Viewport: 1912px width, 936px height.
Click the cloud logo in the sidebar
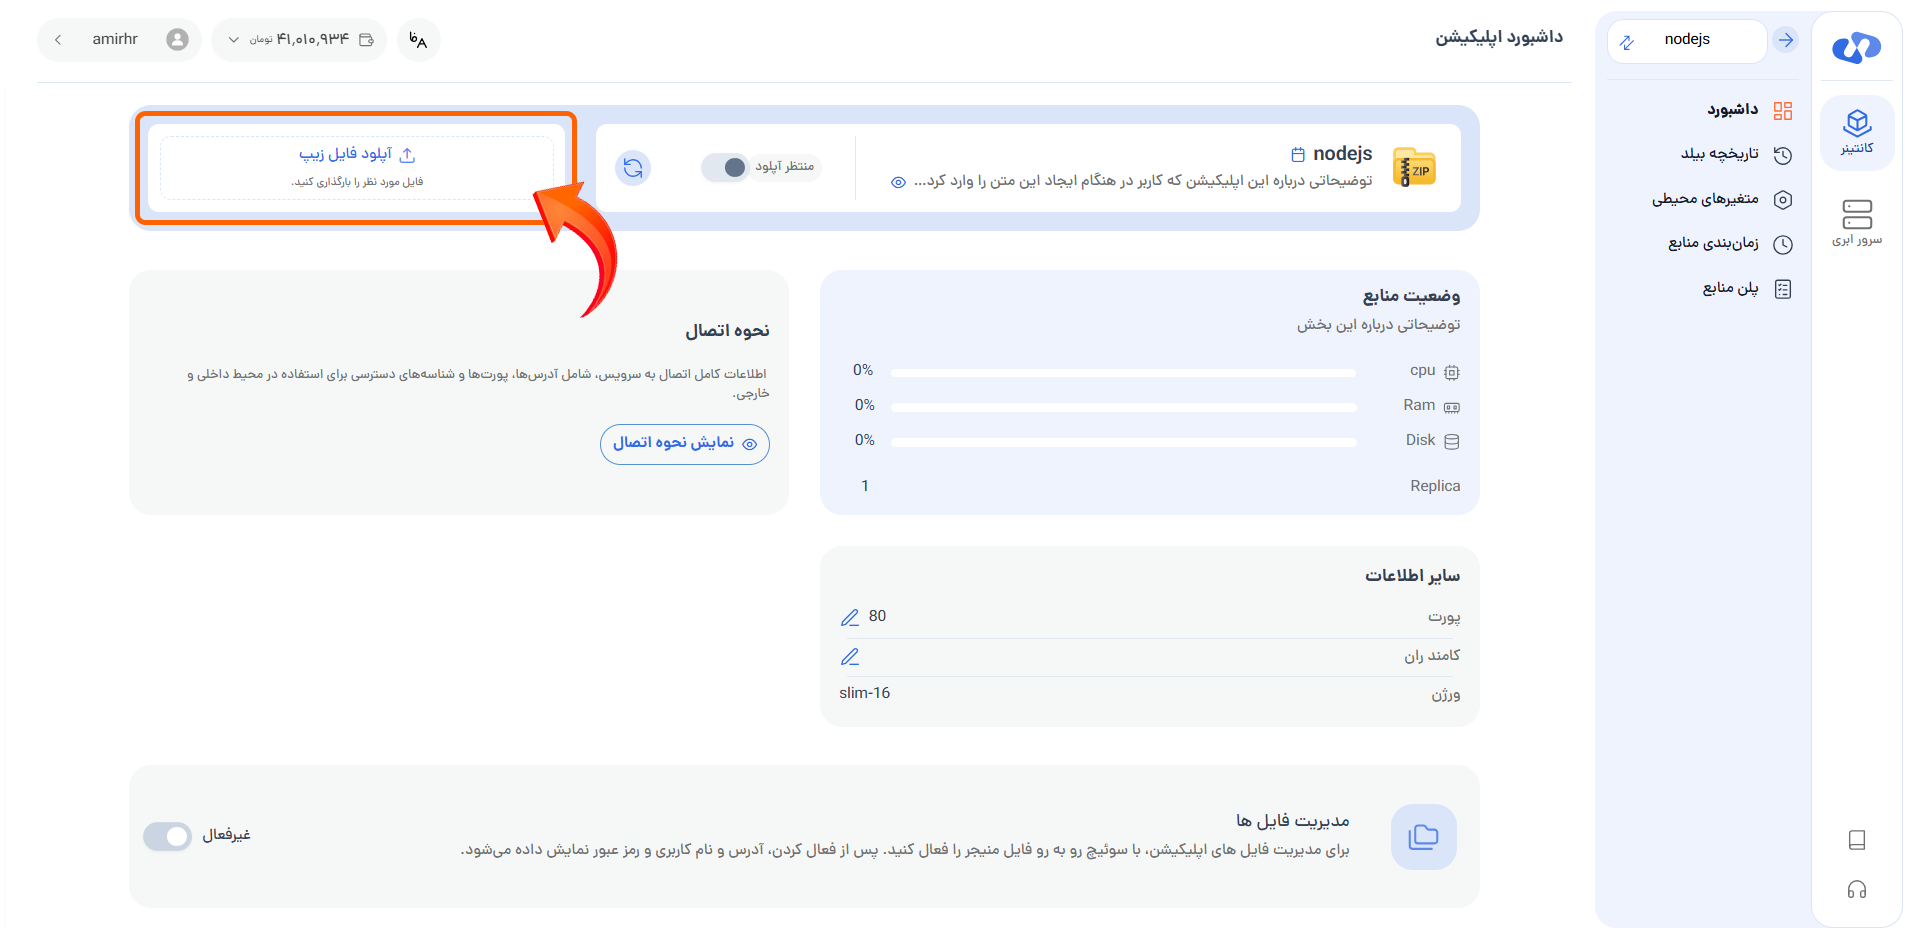point(1856,47)
